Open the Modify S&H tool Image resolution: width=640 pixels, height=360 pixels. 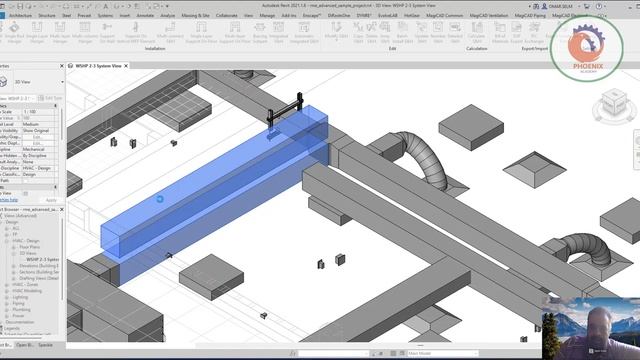[336, 32]
